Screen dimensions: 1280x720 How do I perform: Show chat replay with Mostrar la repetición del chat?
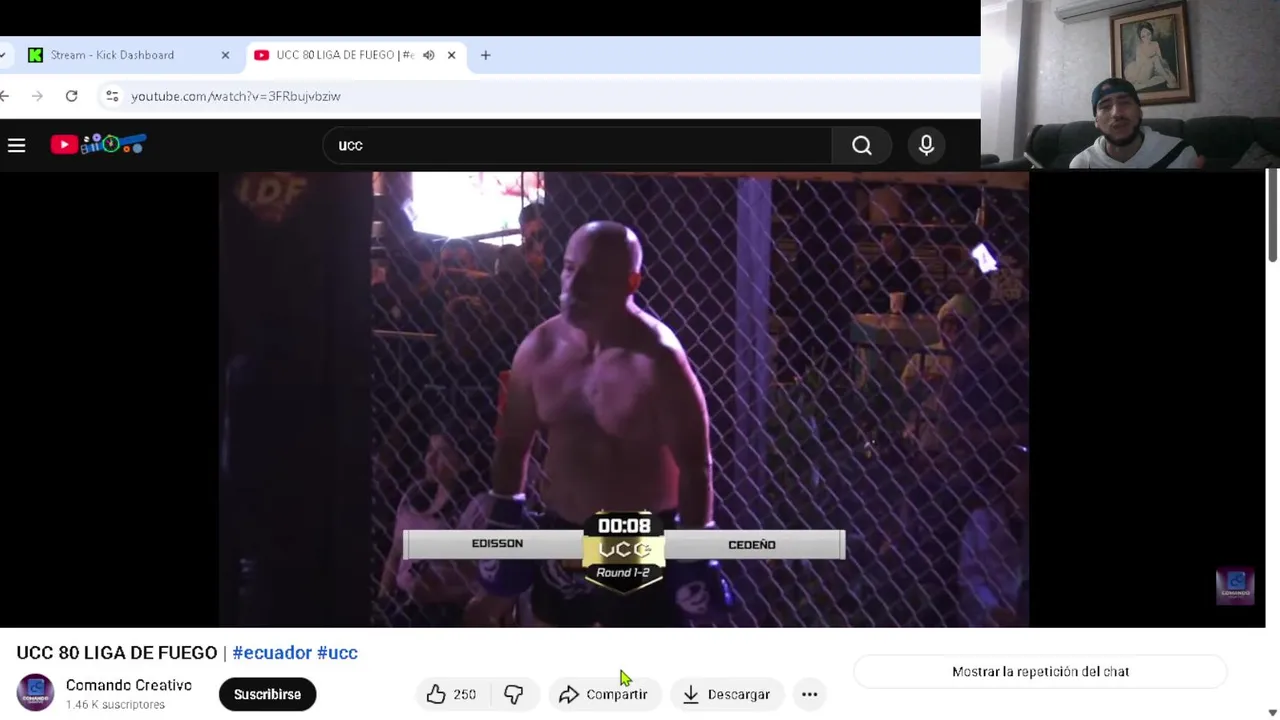click(1040, 672)
